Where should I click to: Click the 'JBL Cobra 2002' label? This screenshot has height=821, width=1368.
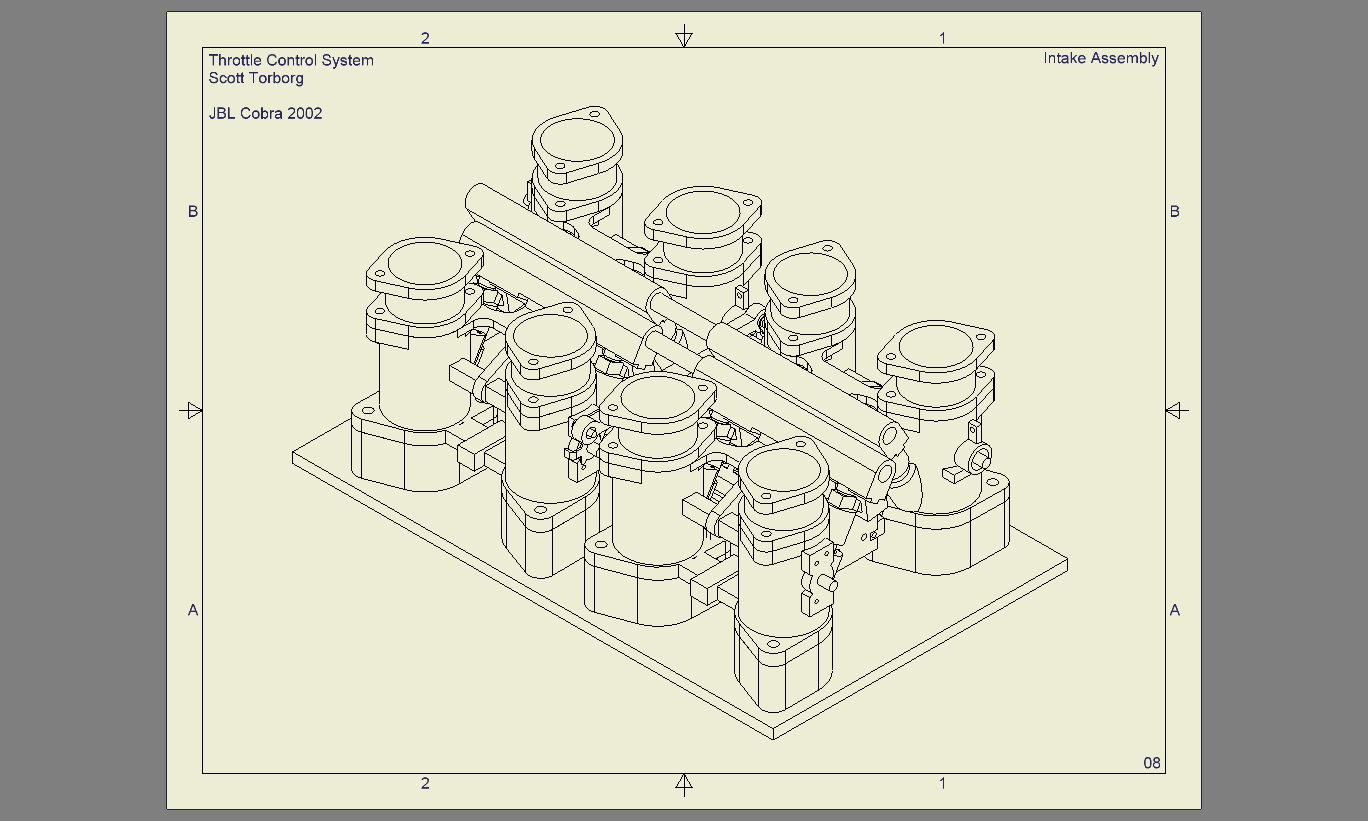tap(265, 114)
